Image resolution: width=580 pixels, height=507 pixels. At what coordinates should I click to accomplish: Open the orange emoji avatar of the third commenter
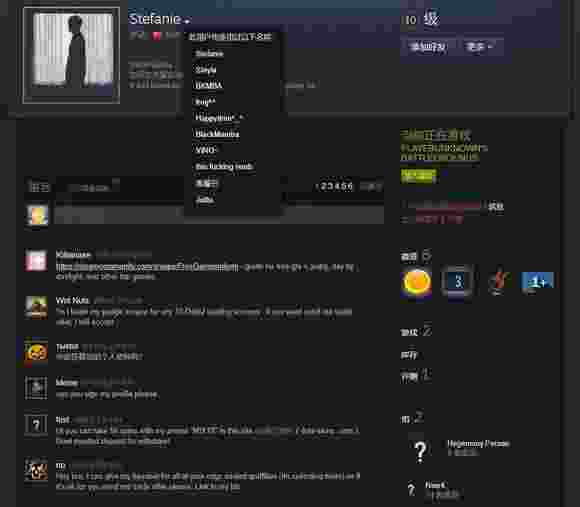pyautogui.click(x=36, y=351)
